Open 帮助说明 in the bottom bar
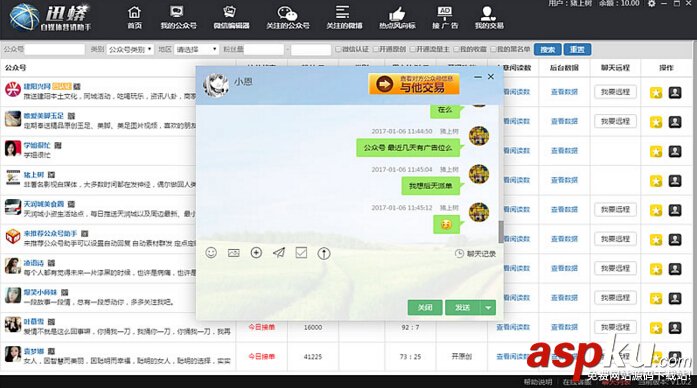 click(537, 382)
